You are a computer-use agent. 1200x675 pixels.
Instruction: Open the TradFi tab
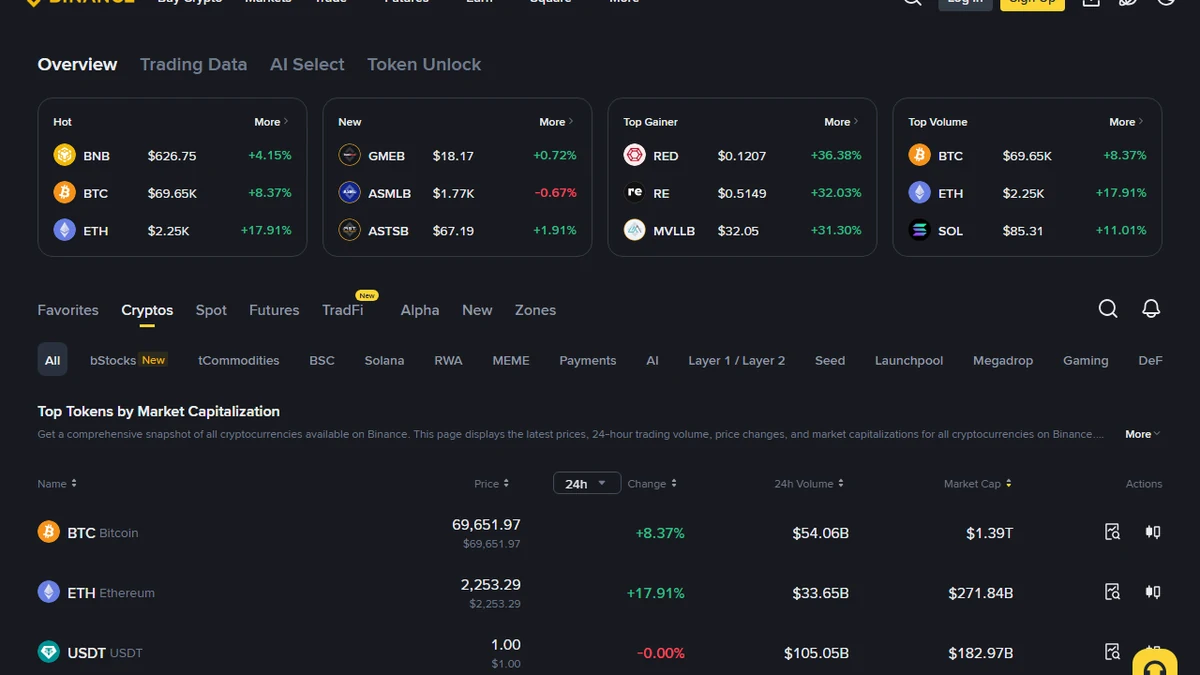pos(343,310)
